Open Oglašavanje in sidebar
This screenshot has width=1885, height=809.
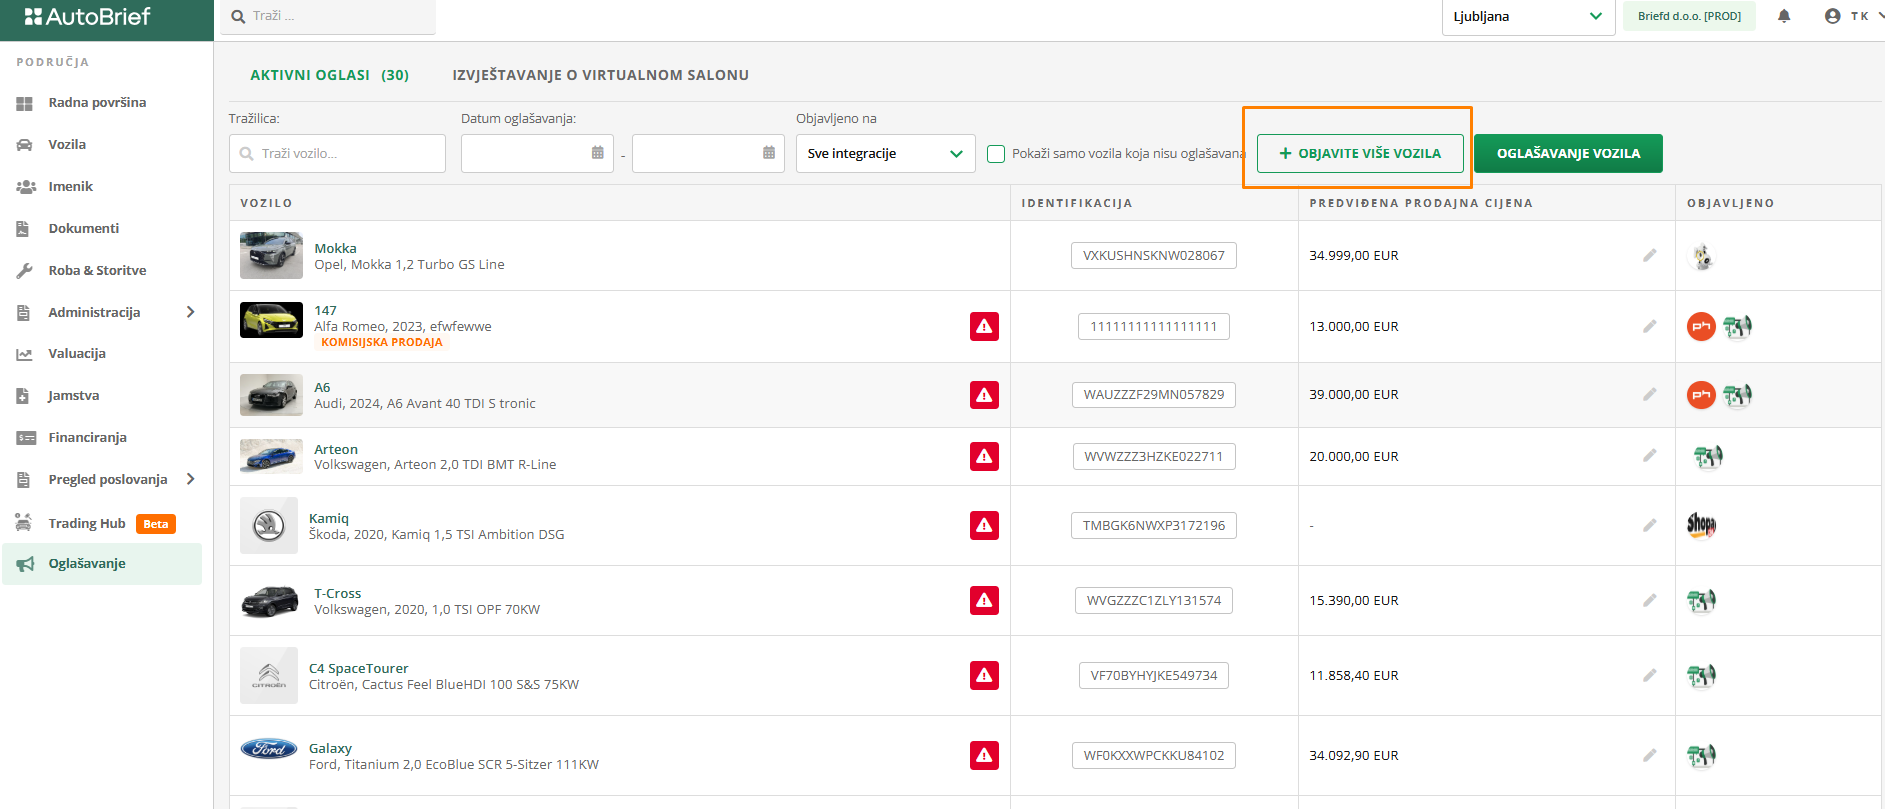pyautogui.click(x=102, y=564)
